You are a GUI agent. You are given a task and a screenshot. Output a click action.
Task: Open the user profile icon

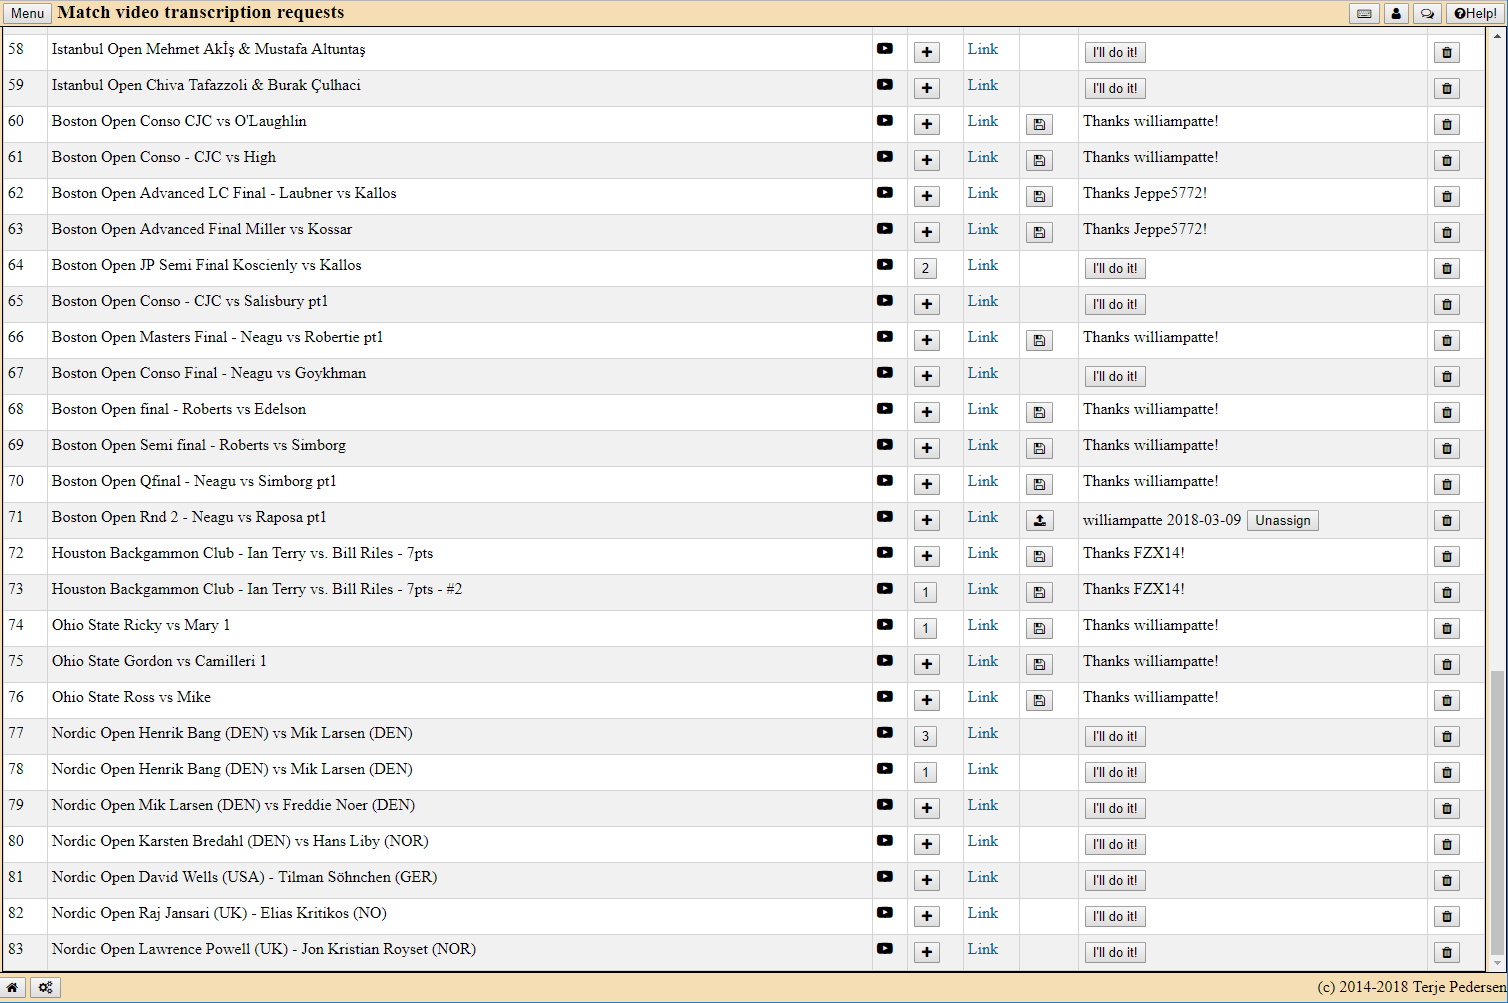[1396, 13]
